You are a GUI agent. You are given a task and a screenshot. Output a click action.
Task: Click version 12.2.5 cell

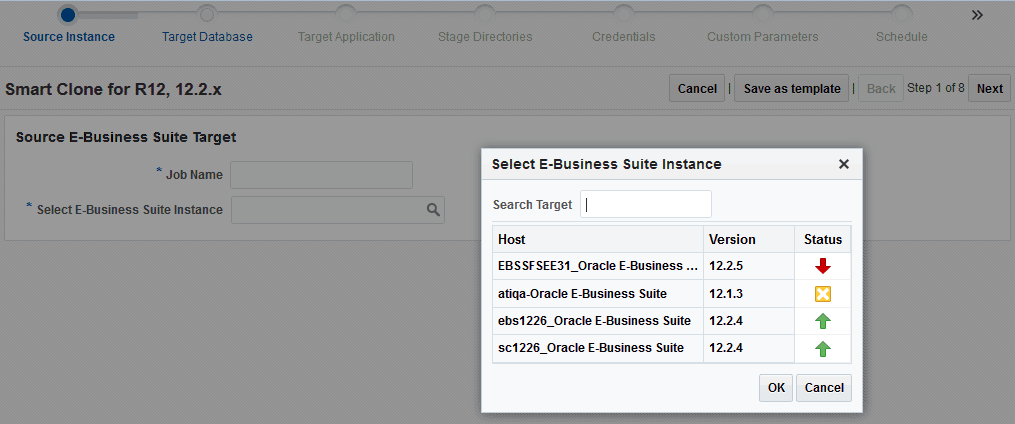point(749,266)
